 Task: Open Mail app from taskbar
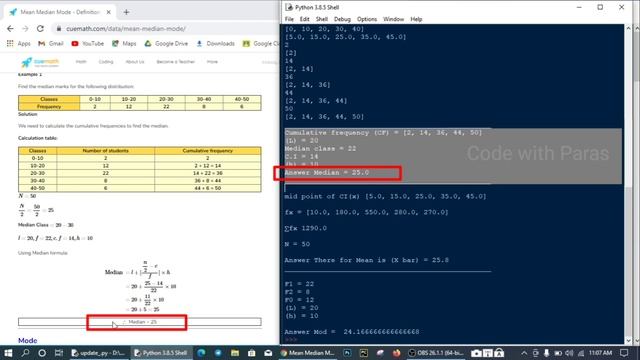[x=268, y=353]
